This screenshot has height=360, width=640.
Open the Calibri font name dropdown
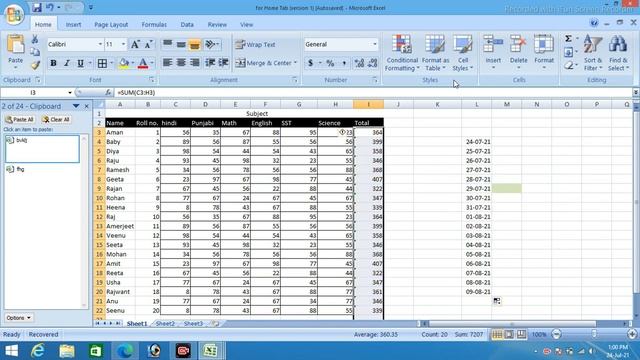[x=100, y=44]
